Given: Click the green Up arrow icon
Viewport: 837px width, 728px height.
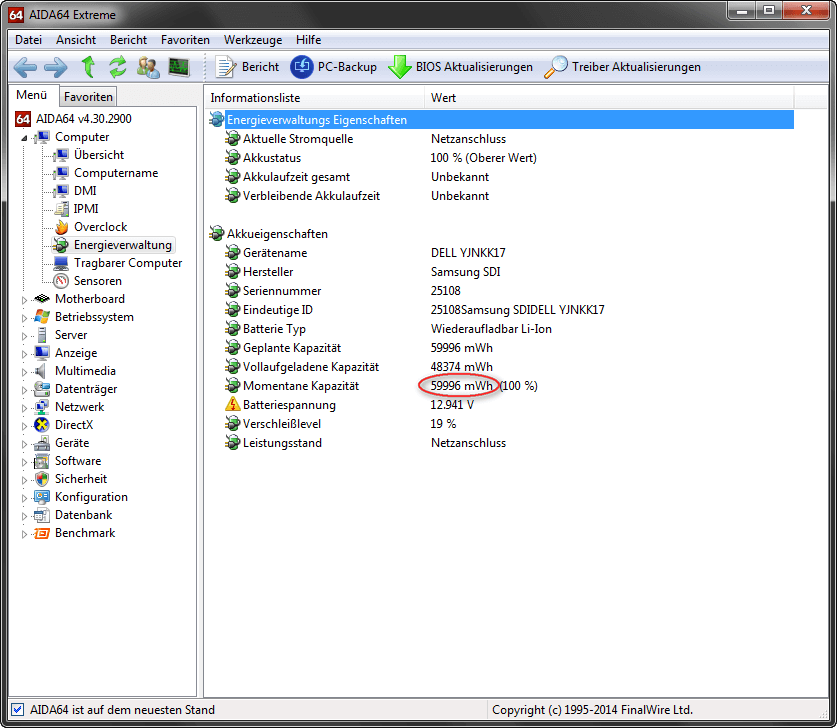Looking at the screenshot, I should tap(88, 67).
